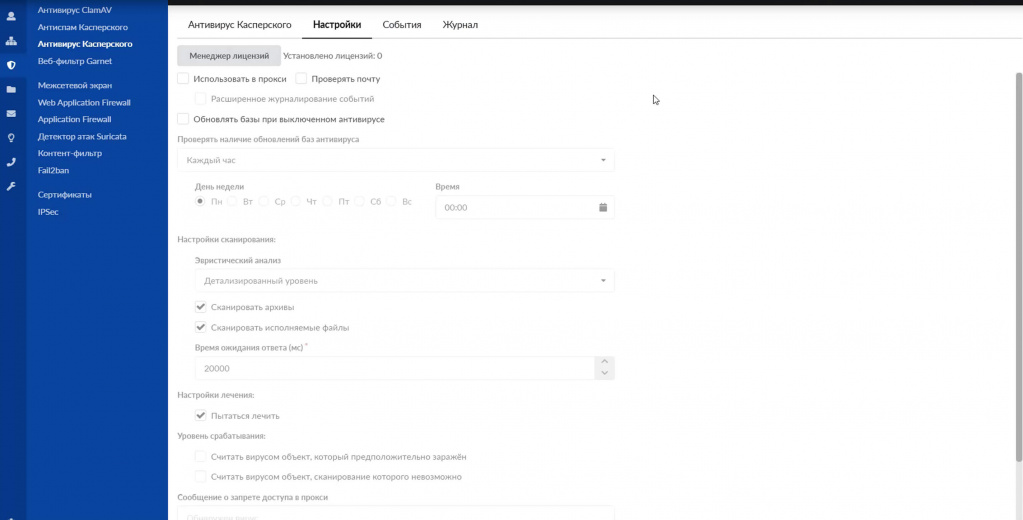Check объект, который предположительно заражён option
This screenshot has height=520, width=1023.
pos(201,457)
